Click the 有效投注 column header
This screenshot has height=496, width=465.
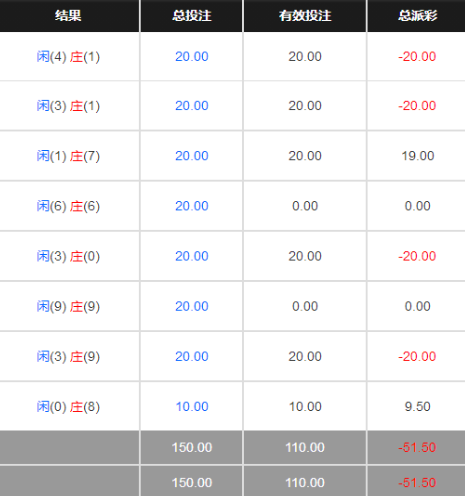(x=305, y=15)
